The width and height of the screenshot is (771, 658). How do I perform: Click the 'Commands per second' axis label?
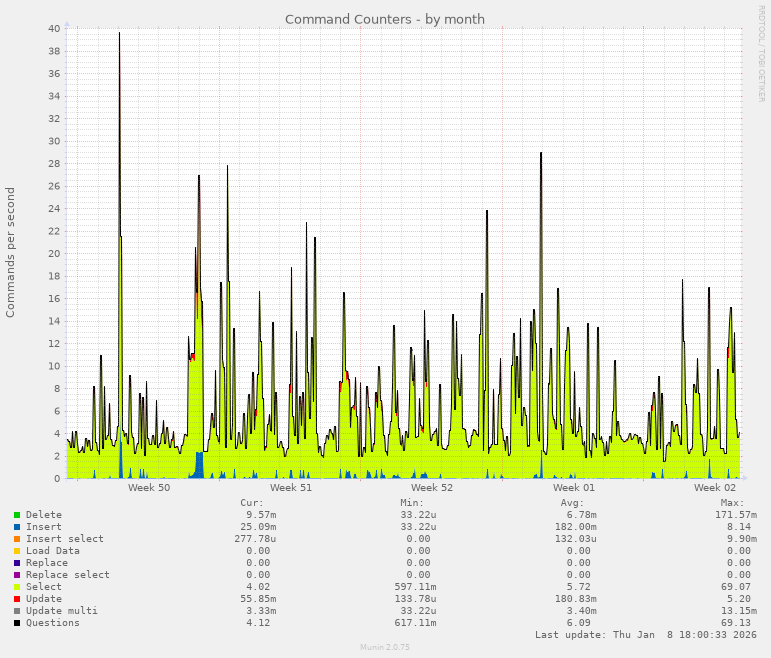[11, 252]
